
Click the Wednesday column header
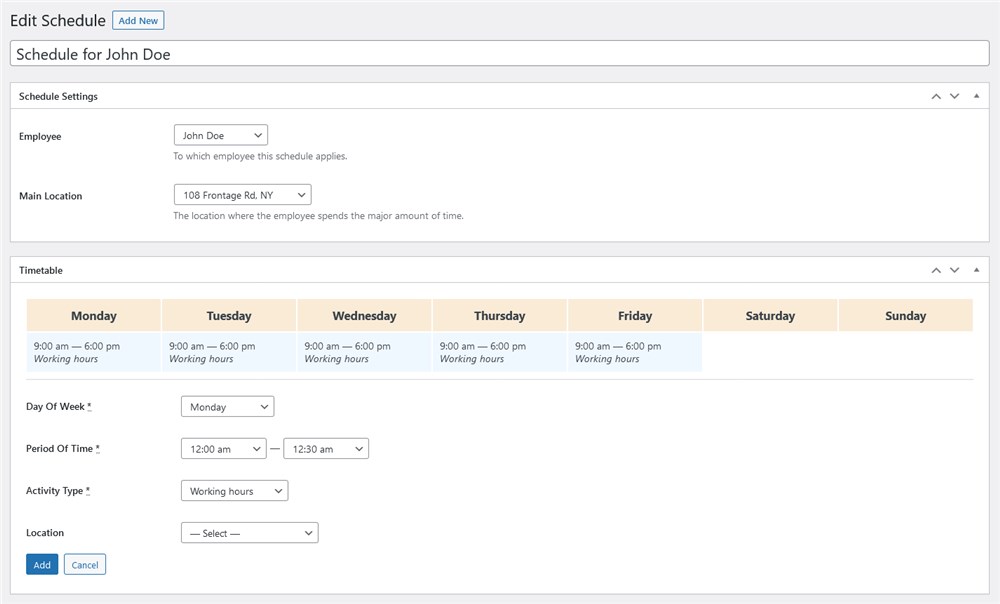pyautogui.click(x=364, y=316)
